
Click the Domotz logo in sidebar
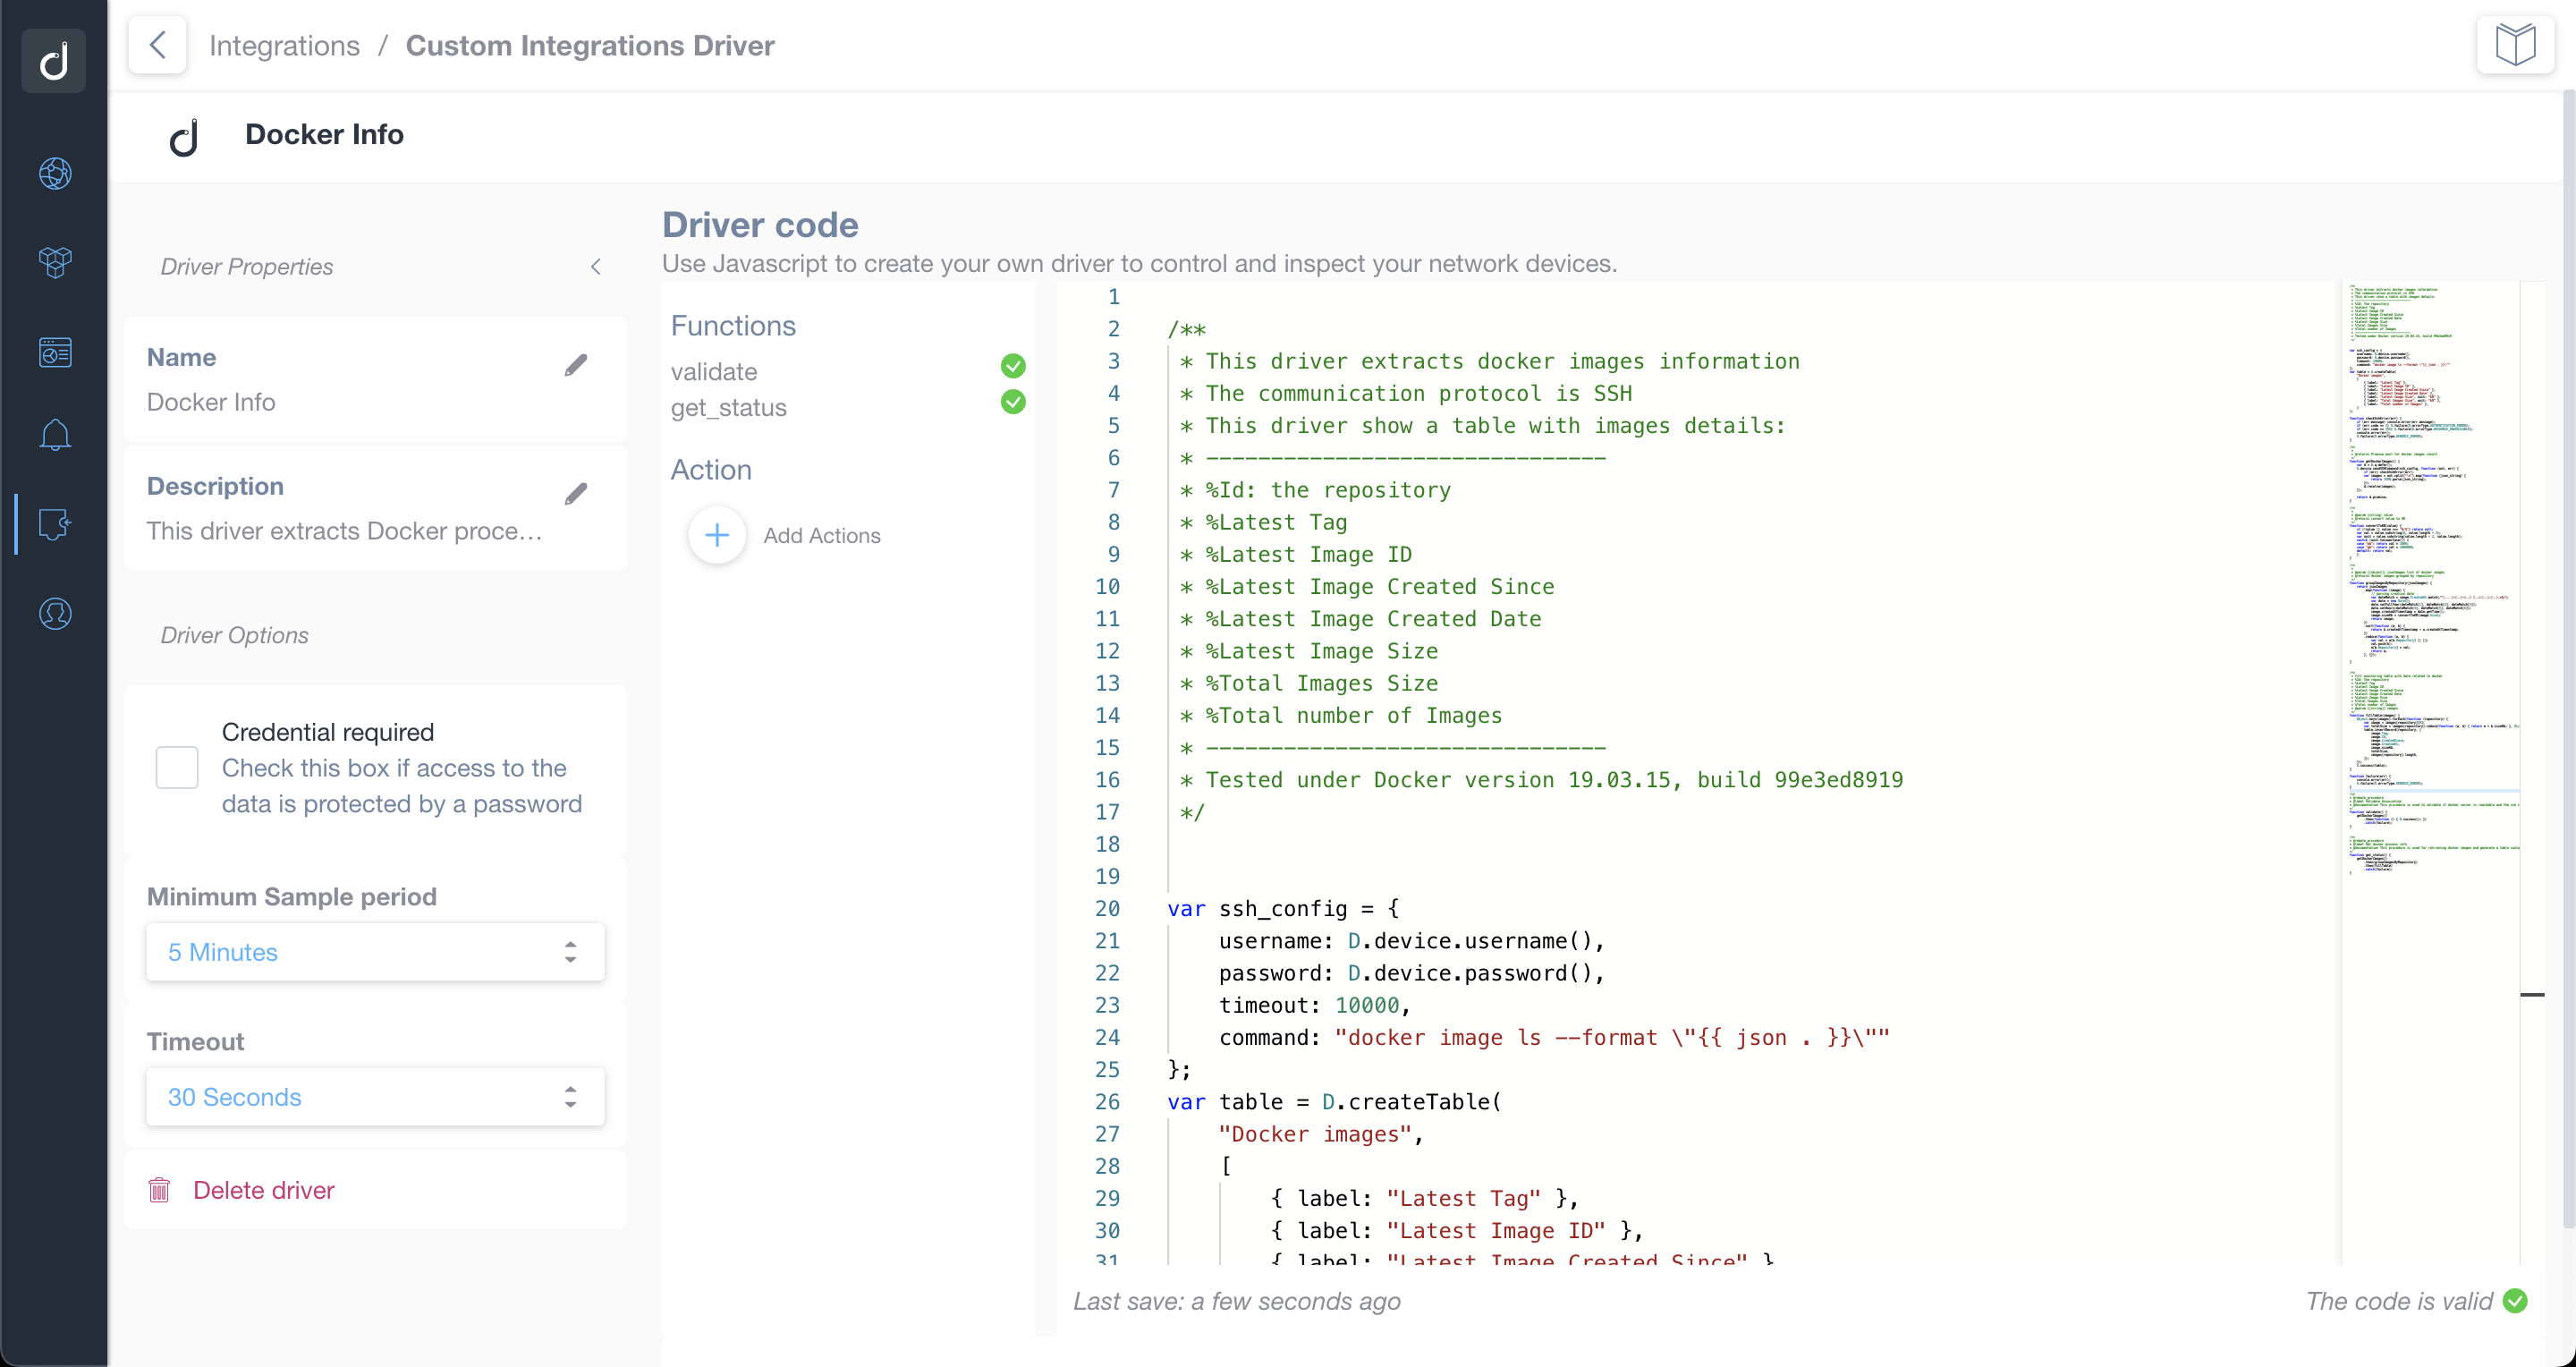(x=54, y=60)
